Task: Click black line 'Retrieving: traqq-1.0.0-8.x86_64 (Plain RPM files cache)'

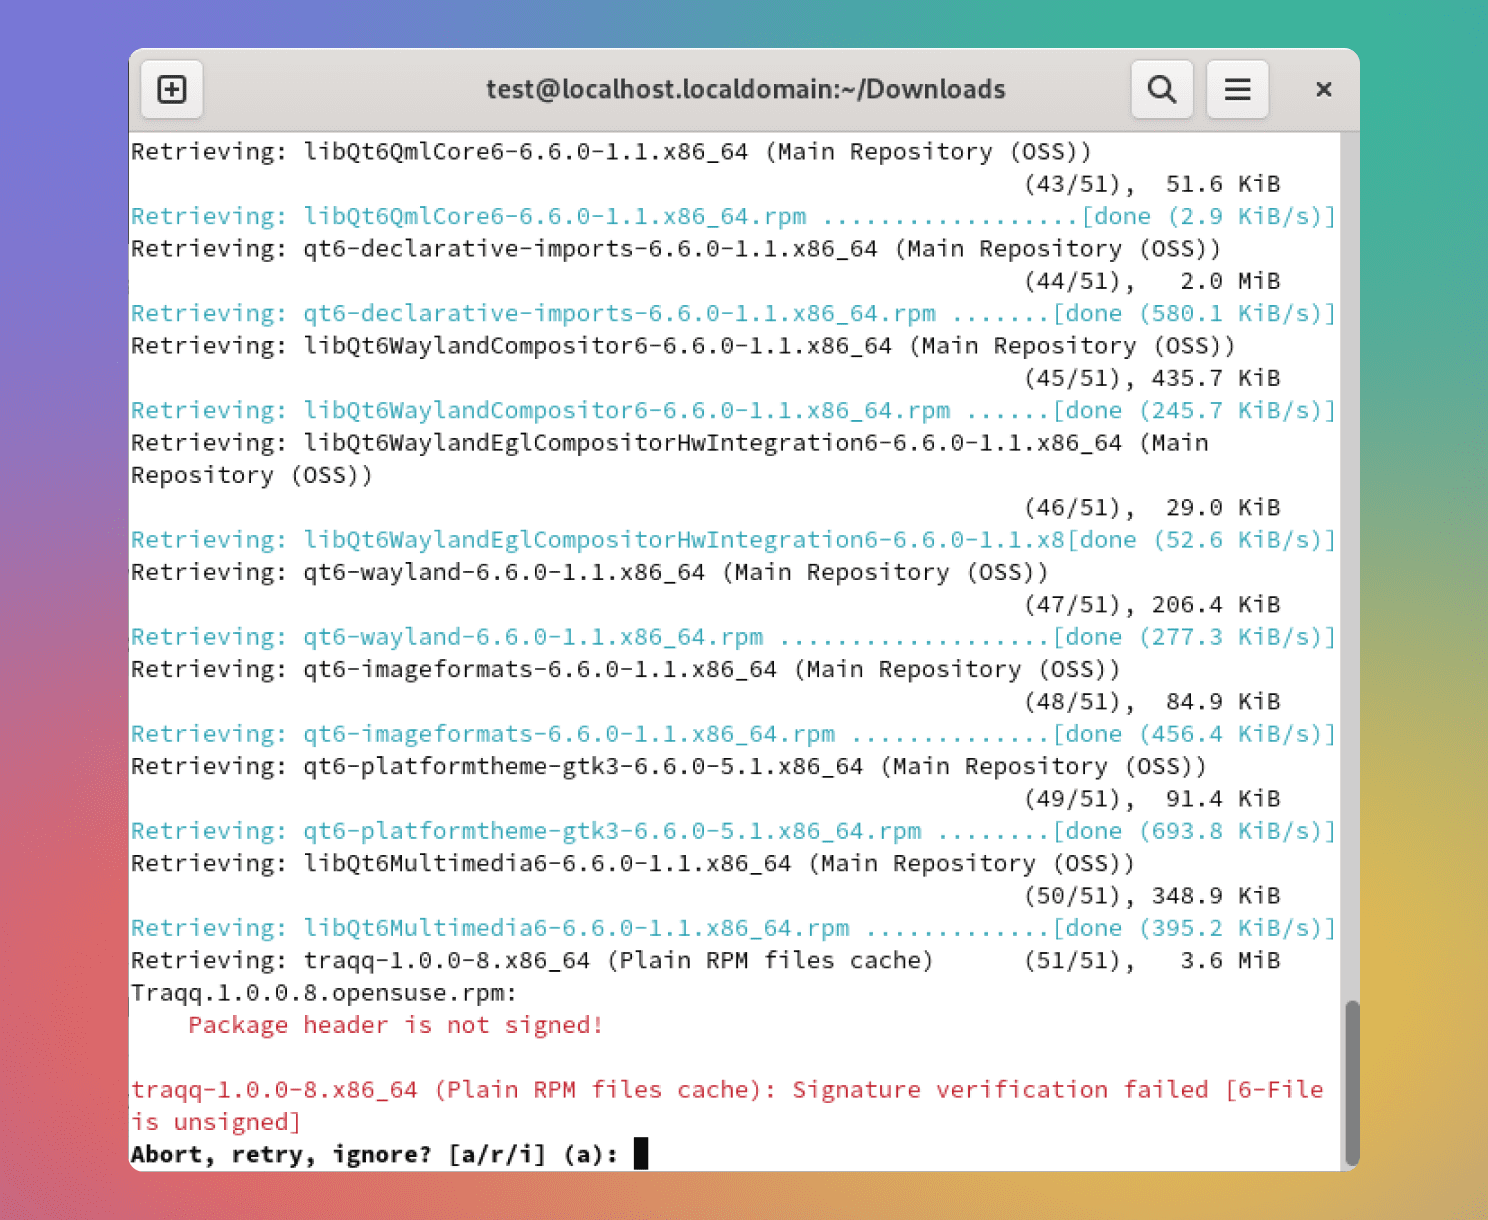Action: (x=532, y=961)
